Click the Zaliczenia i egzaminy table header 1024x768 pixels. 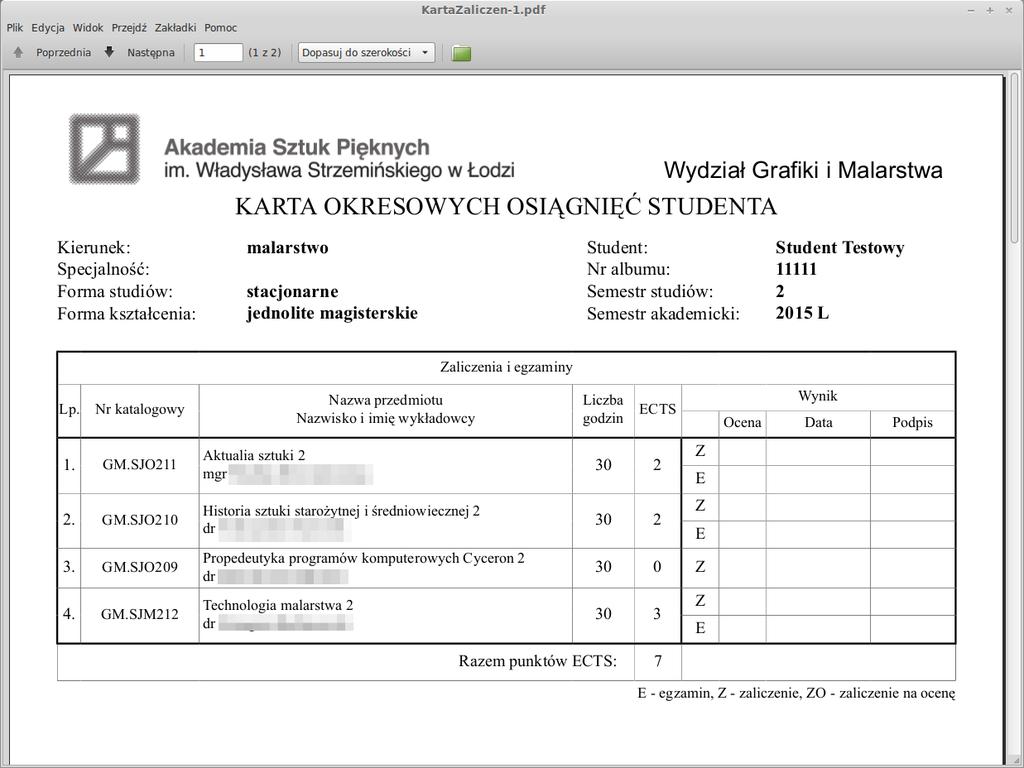pyautogui.click(x=506, y=367)
